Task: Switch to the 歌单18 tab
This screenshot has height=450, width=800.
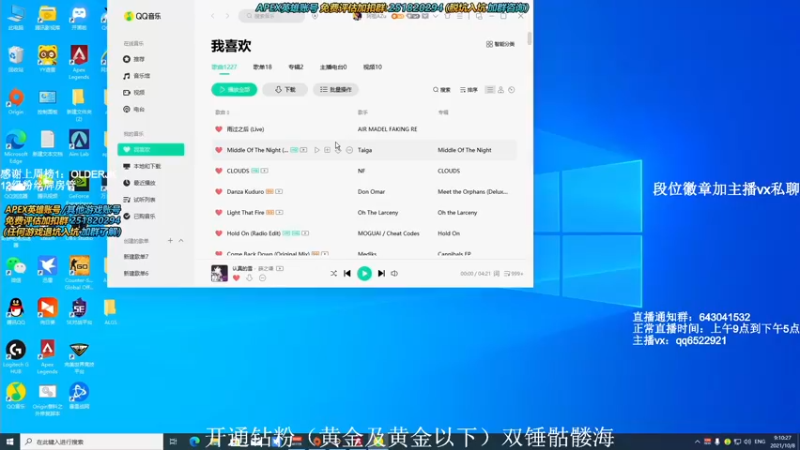Action: click(x=262, y=67)
